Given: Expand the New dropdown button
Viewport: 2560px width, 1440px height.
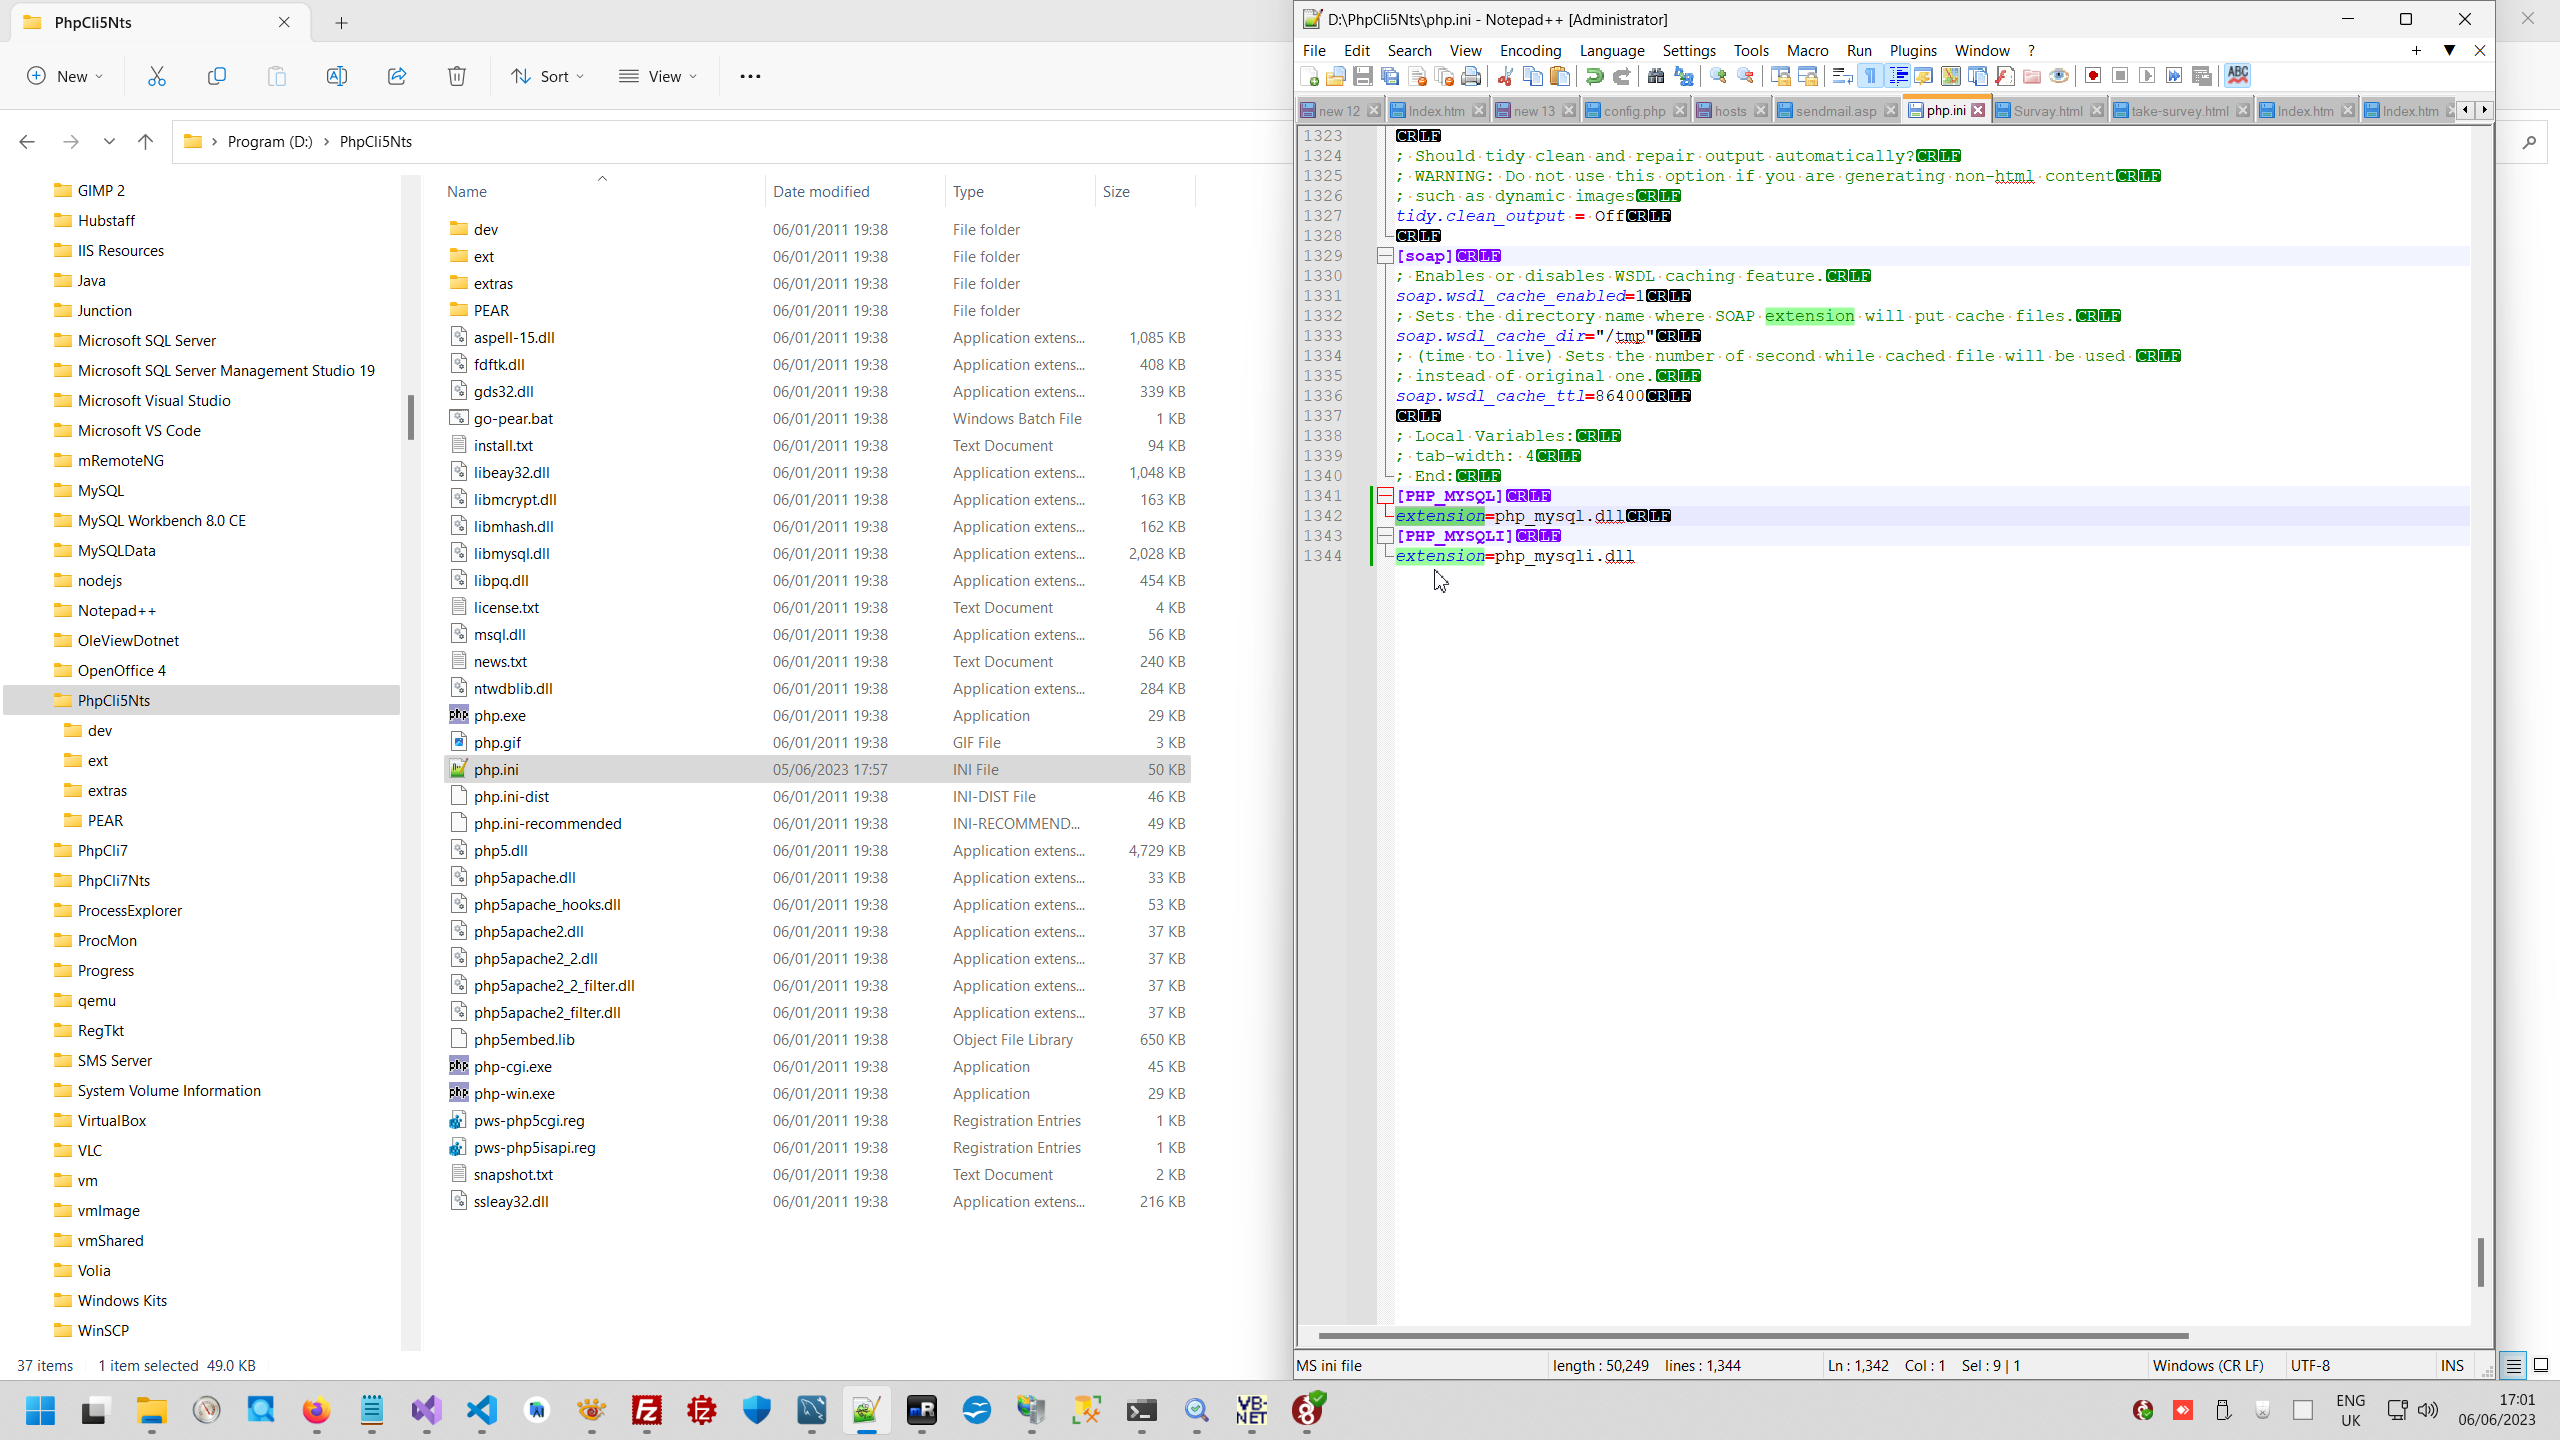Looking at the screenshot, I should pos(66,76).
